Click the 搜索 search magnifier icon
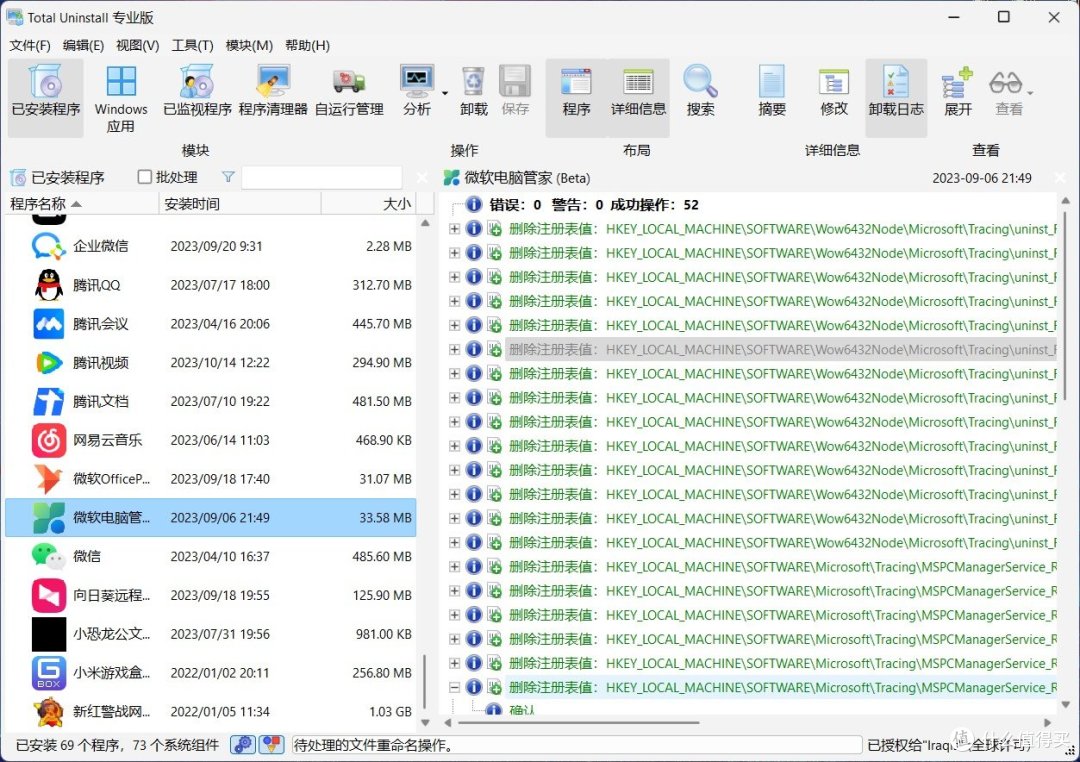This screenshot has height=762, width=1080. click(x=700, y=90)
